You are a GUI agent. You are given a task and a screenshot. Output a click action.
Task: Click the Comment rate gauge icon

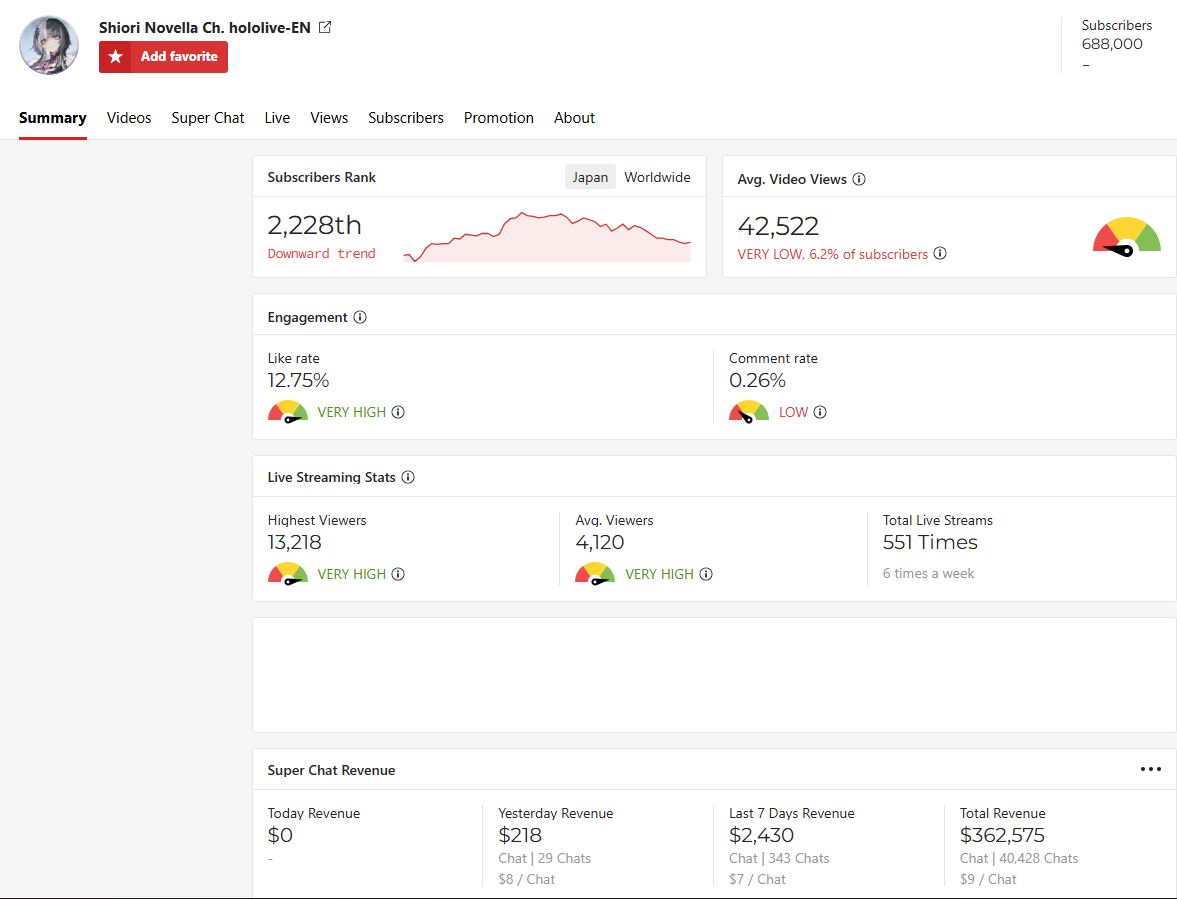(x=748, y=412)
